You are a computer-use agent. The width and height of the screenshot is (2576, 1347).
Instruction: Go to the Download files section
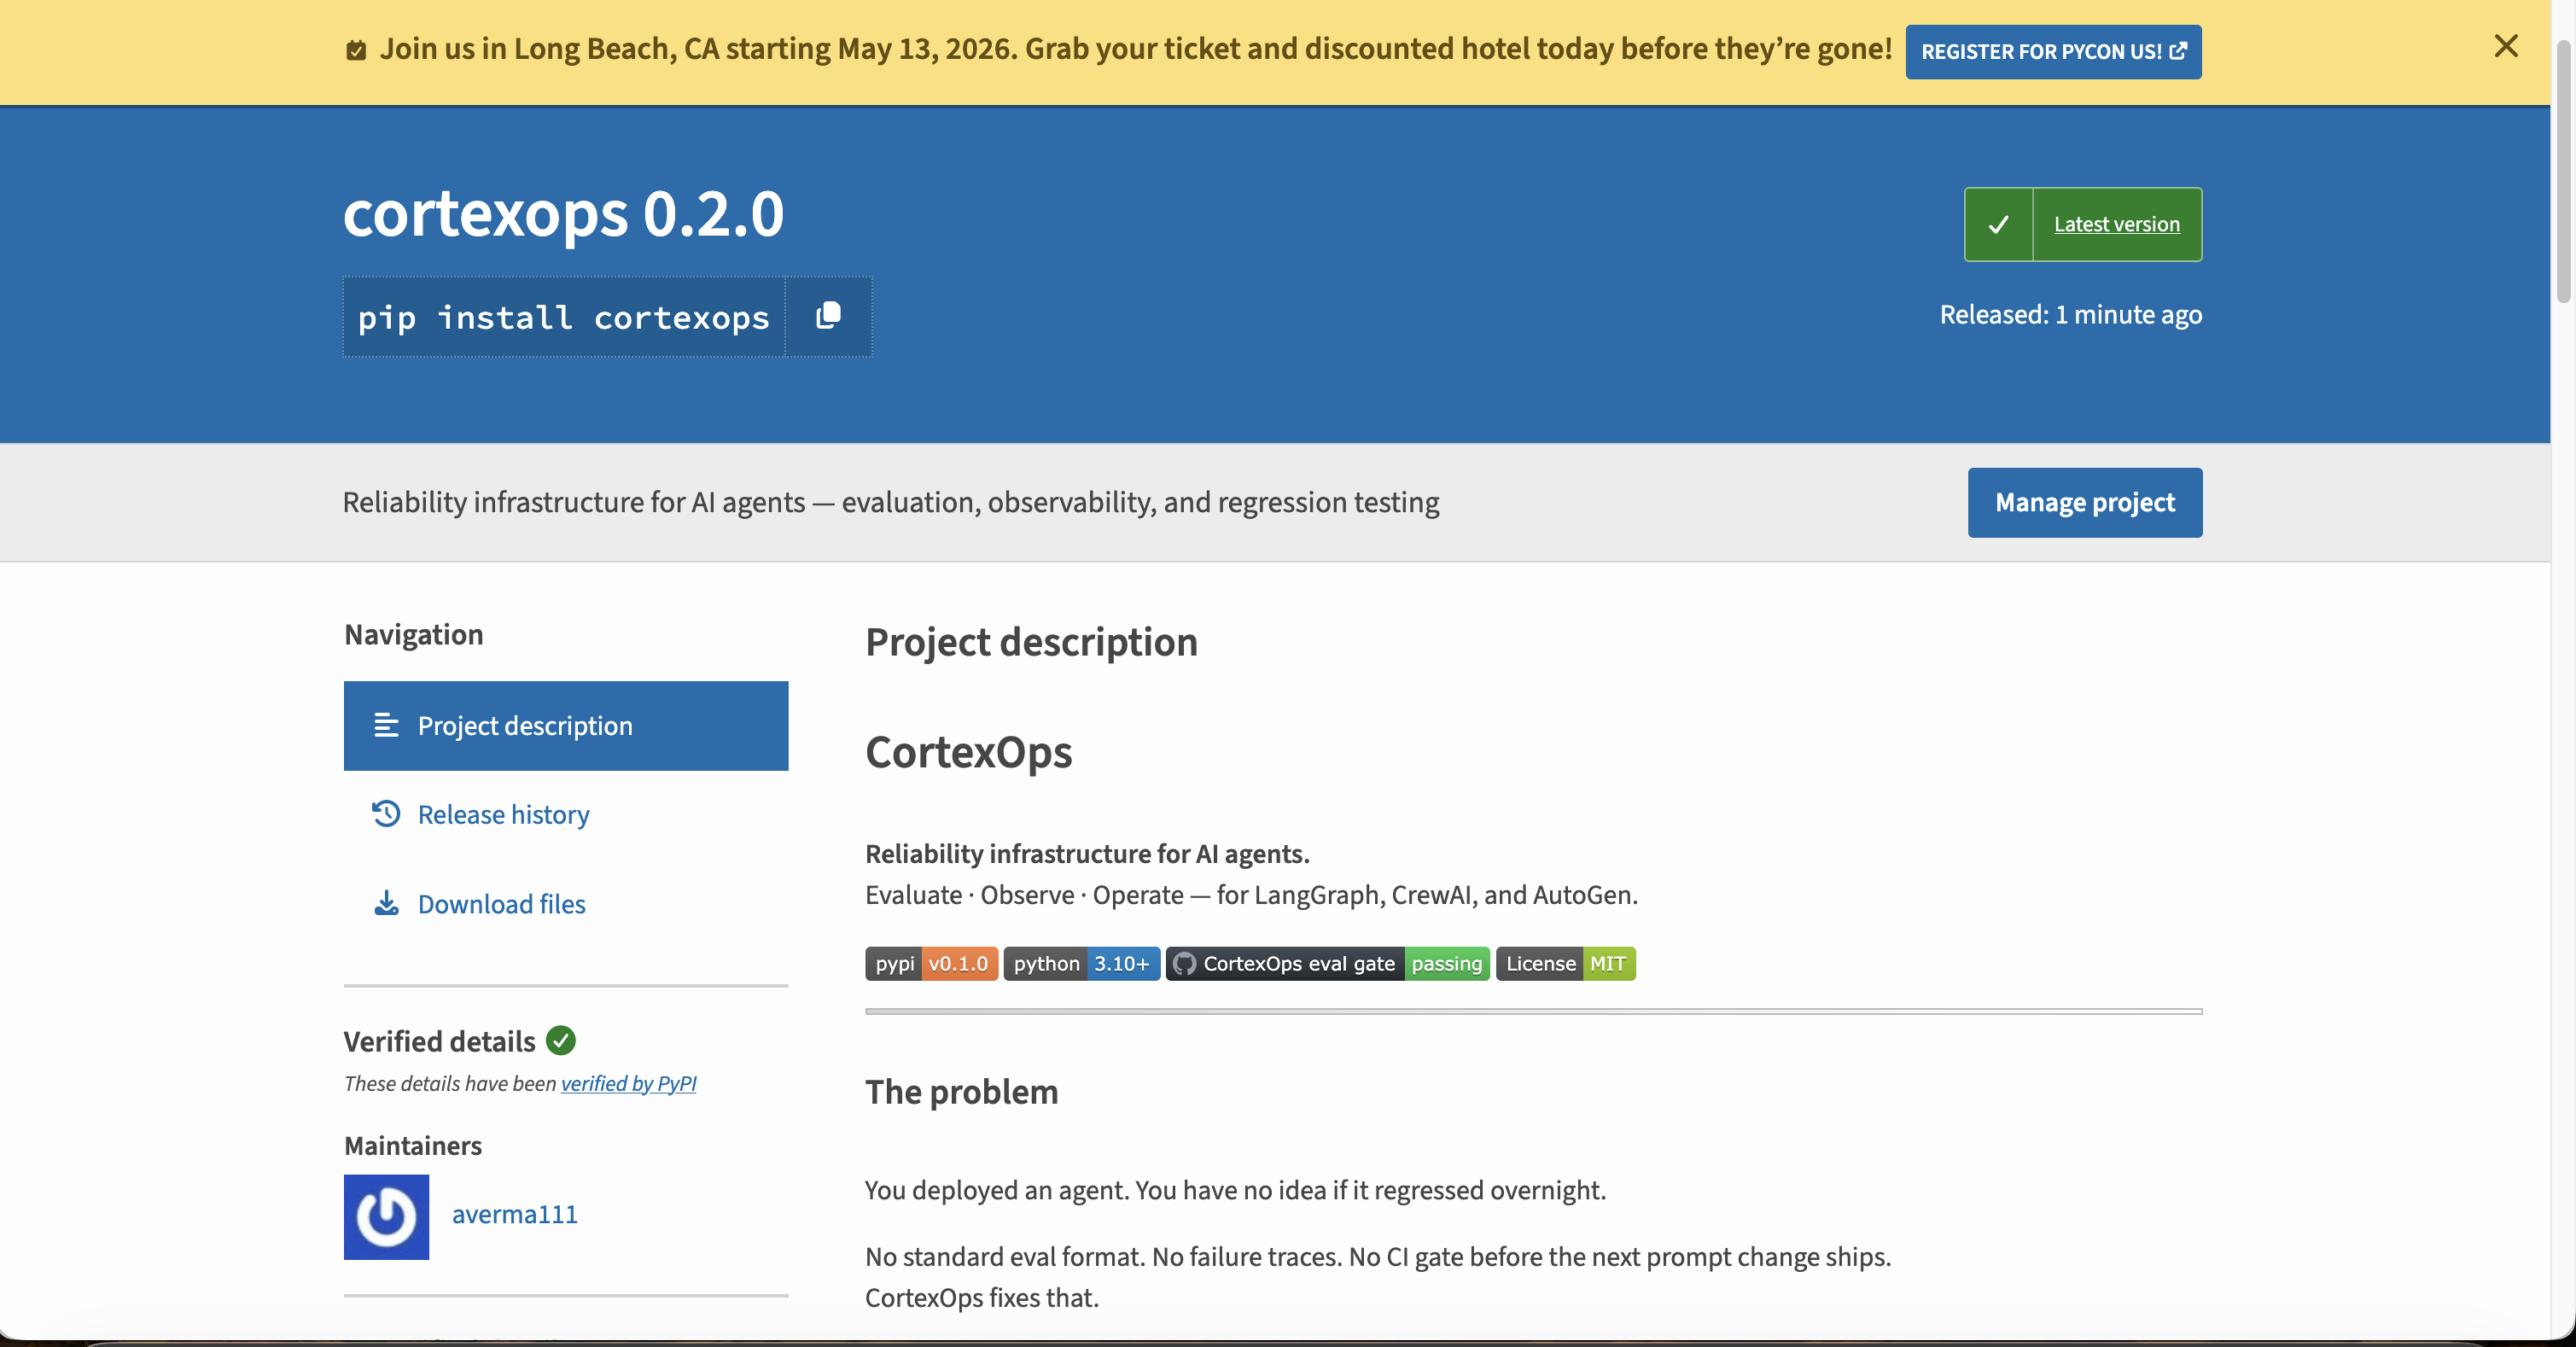(x=501, y=904)
